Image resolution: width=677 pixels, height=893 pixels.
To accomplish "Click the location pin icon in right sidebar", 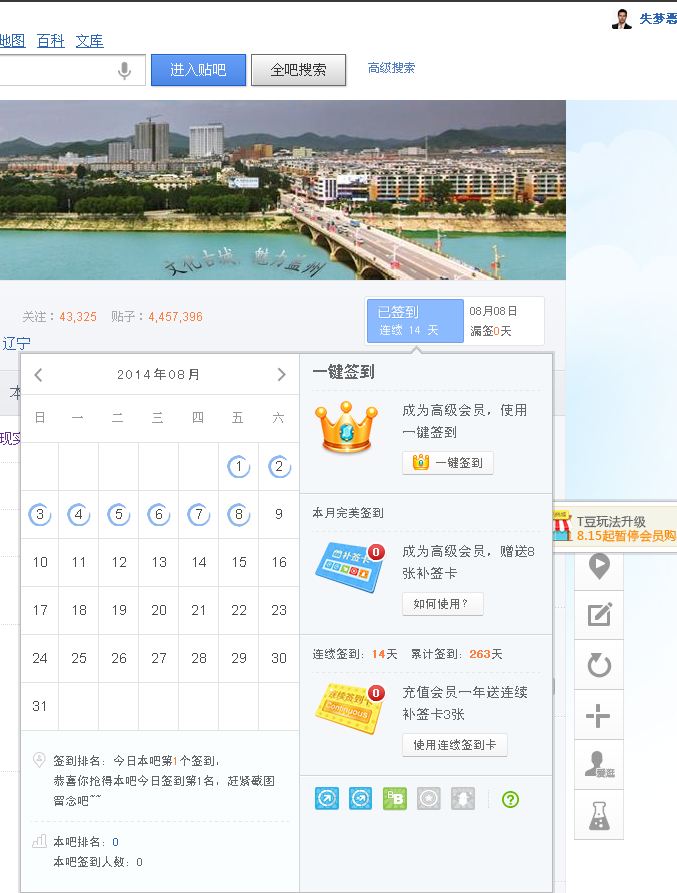I will tap(599, 566).
